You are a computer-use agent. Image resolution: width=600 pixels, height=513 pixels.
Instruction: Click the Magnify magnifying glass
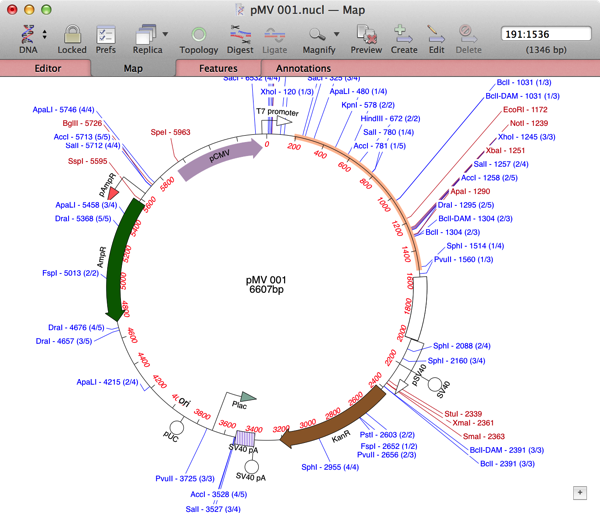tap(318, 34)
